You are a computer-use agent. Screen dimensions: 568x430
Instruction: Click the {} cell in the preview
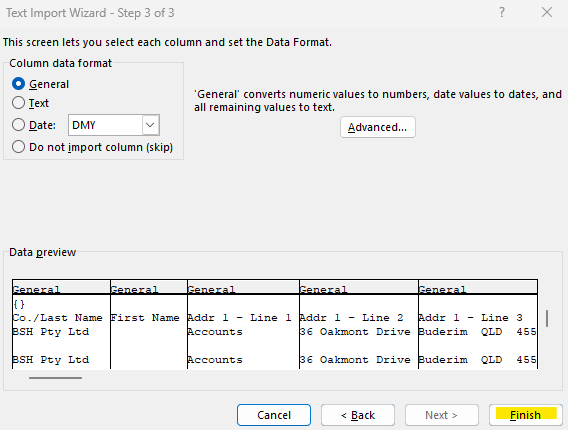pyautogui.click(x=19, y=304)
